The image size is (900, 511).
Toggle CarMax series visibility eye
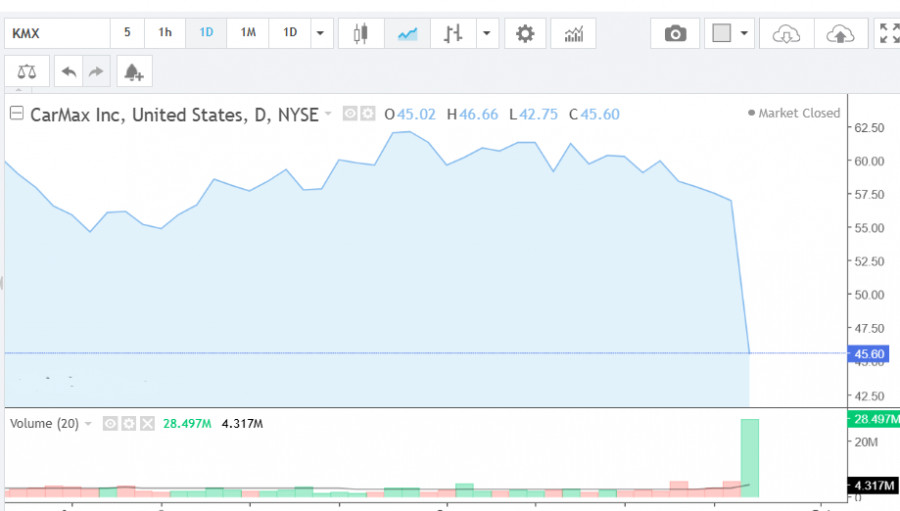pos(350,114)
